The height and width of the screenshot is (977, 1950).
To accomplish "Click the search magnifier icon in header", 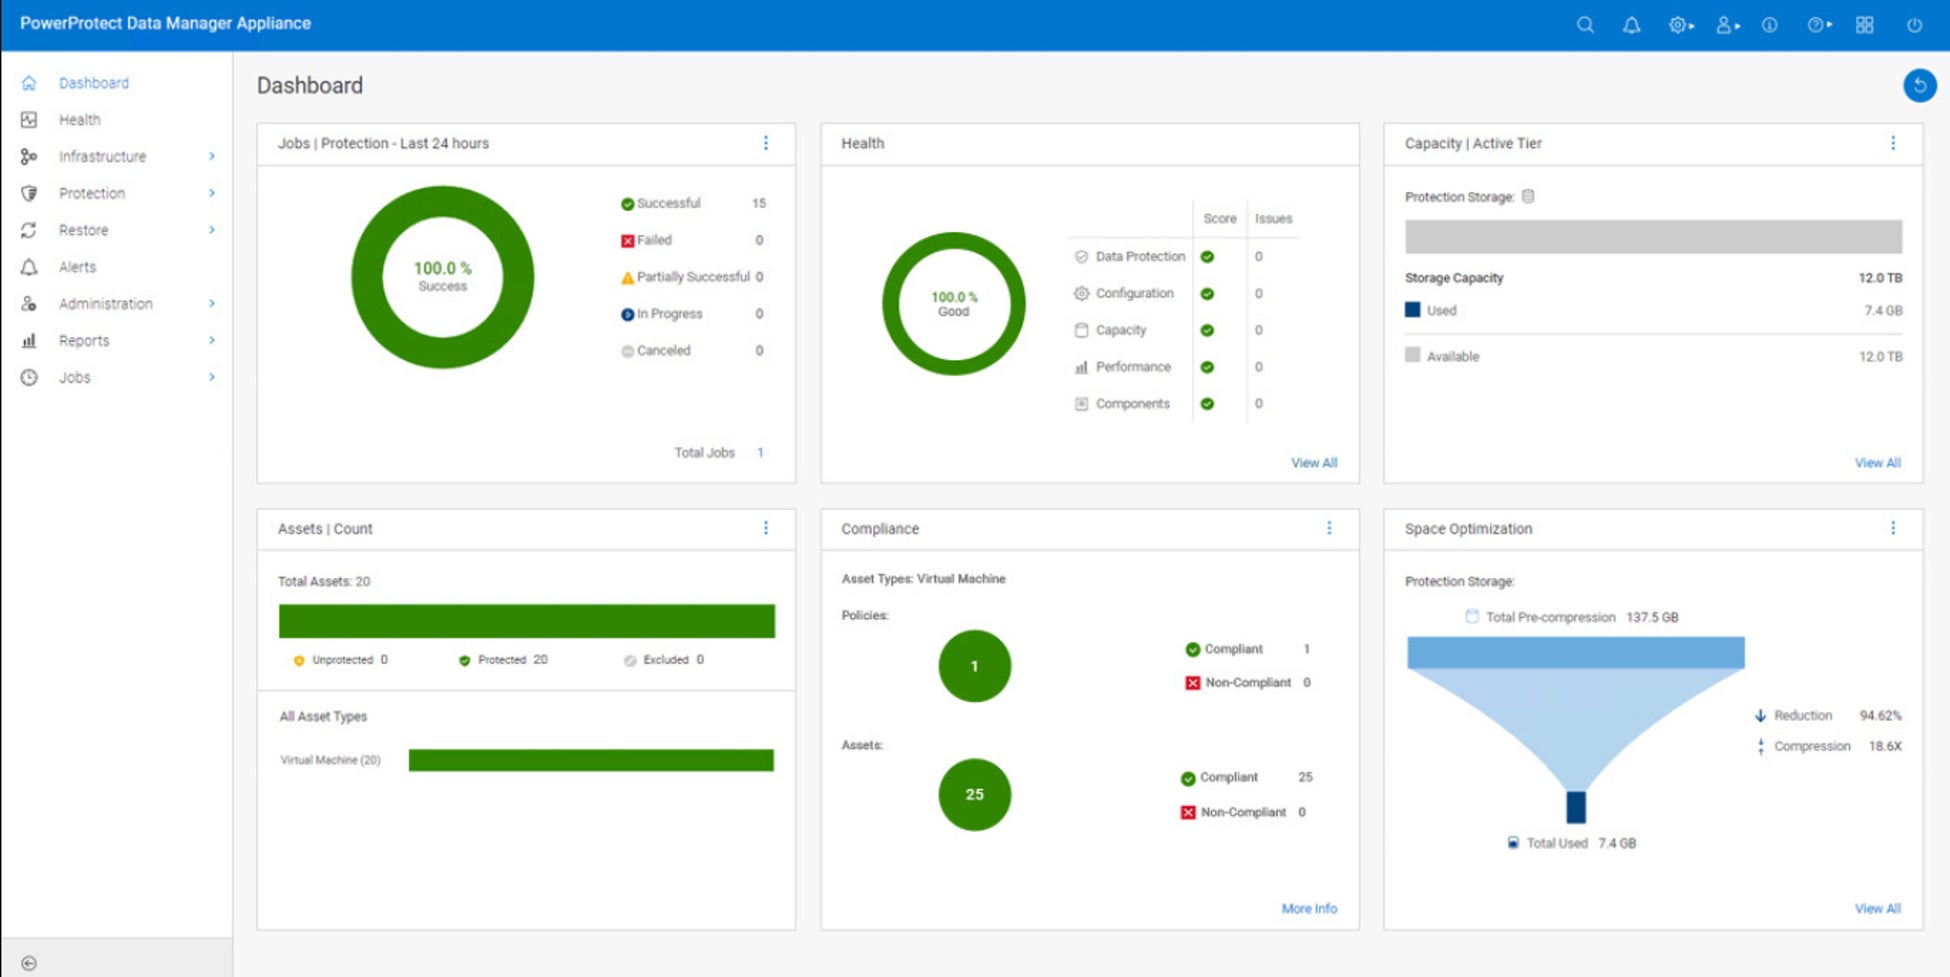I will 1585,25.
